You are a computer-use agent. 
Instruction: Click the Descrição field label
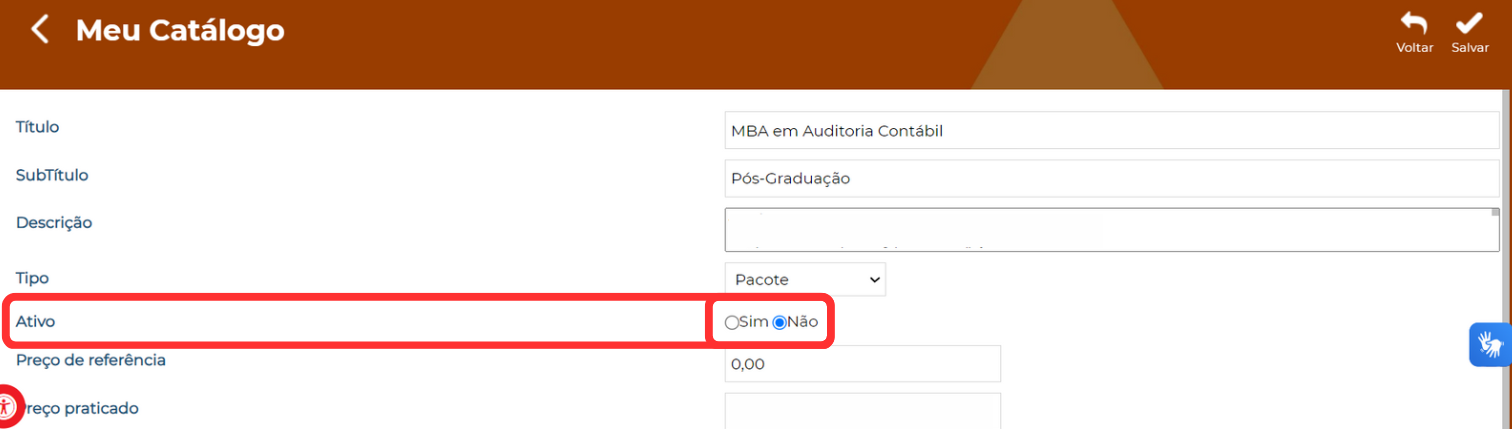(x=54, y=222)
